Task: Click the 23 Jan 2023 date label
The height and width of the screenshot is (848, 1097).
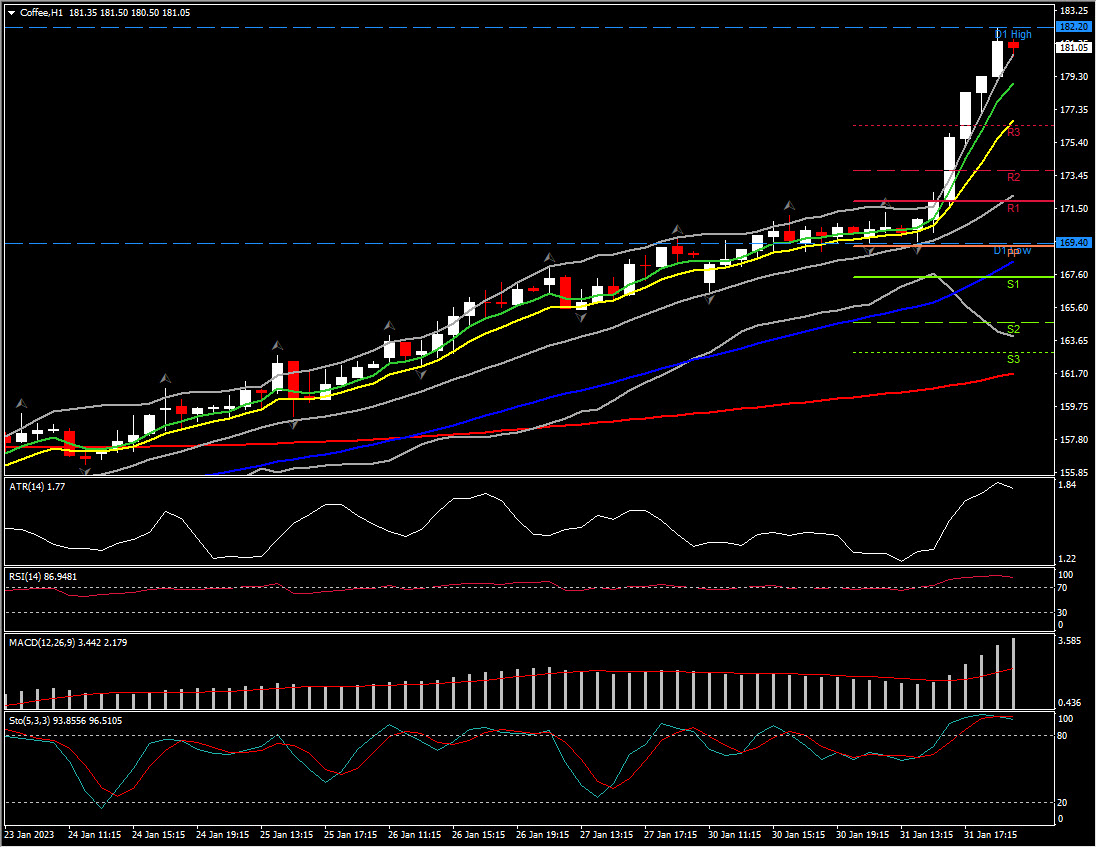Action: [29, 834]
